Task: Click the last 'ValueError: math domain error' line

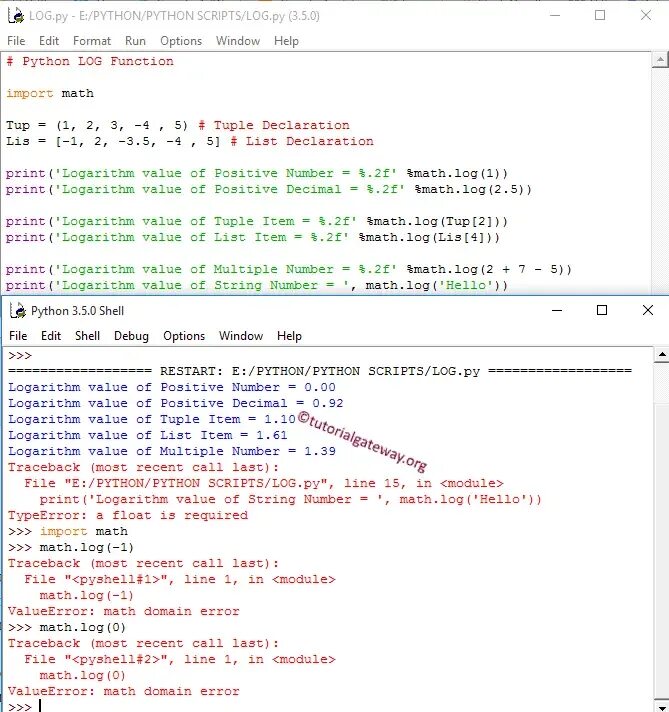Action: [124, 691]
